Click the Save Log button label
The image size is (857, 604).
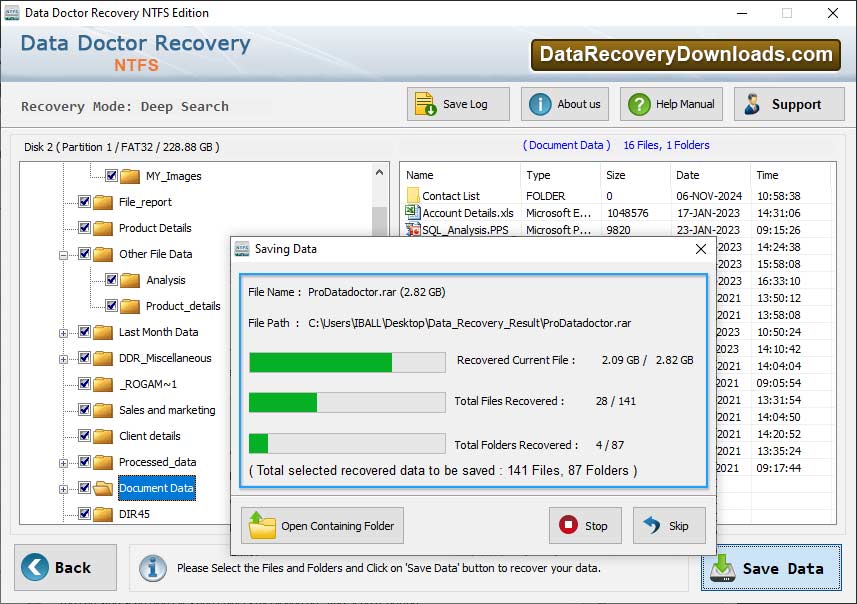pos(465,104)
